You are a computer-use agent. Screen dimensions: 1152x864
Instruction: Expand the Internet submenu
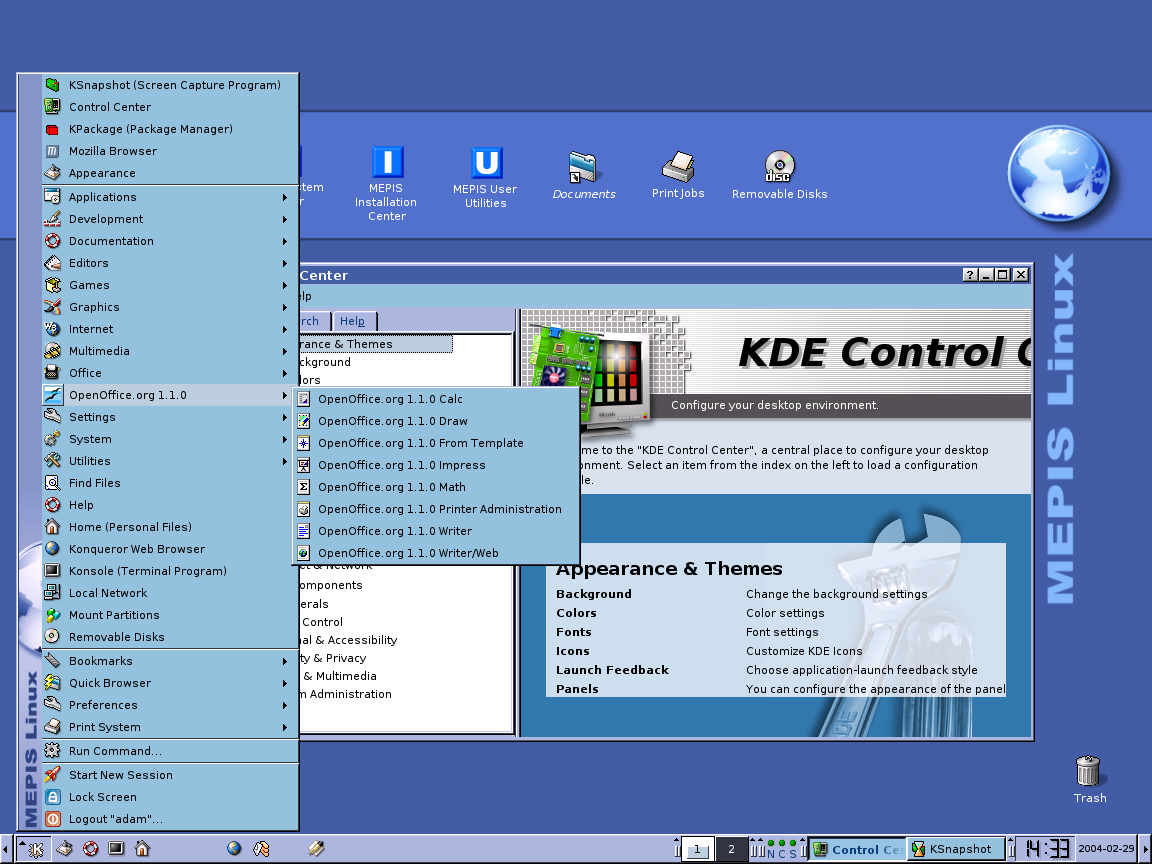[170, 329]
